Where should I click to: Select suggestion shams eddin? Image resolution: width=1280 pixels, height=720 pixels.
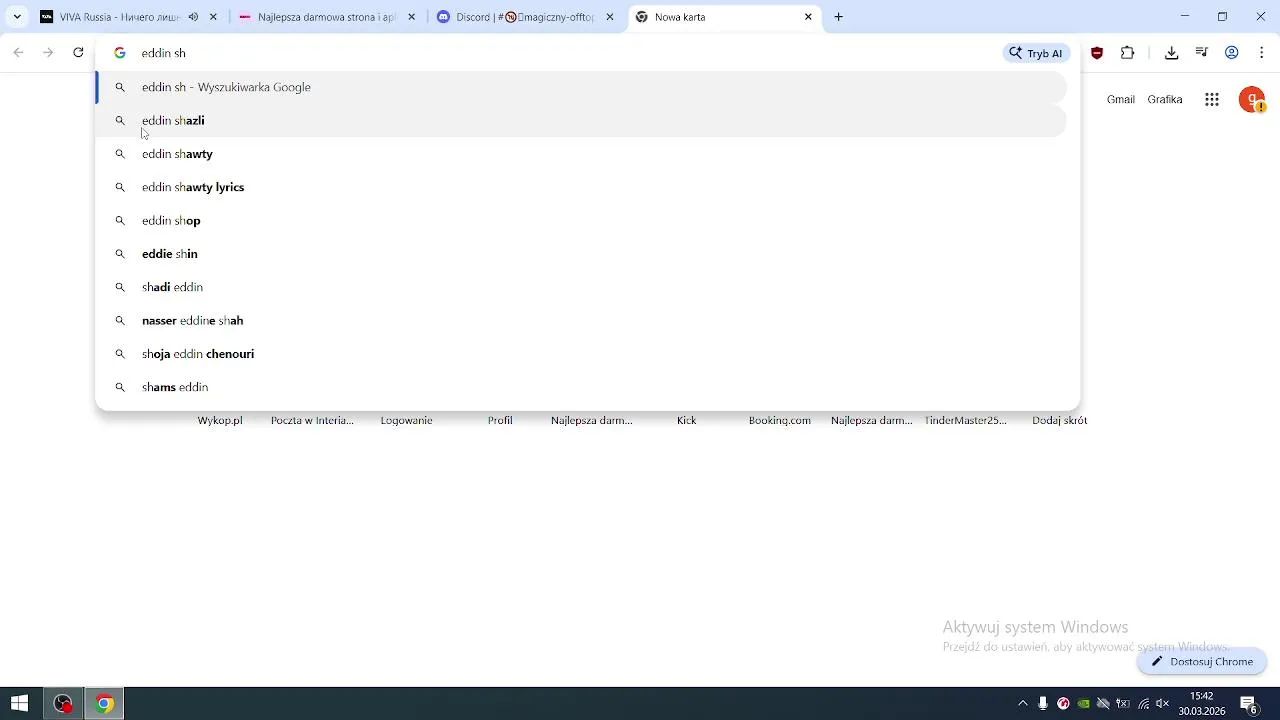[581, 387]
